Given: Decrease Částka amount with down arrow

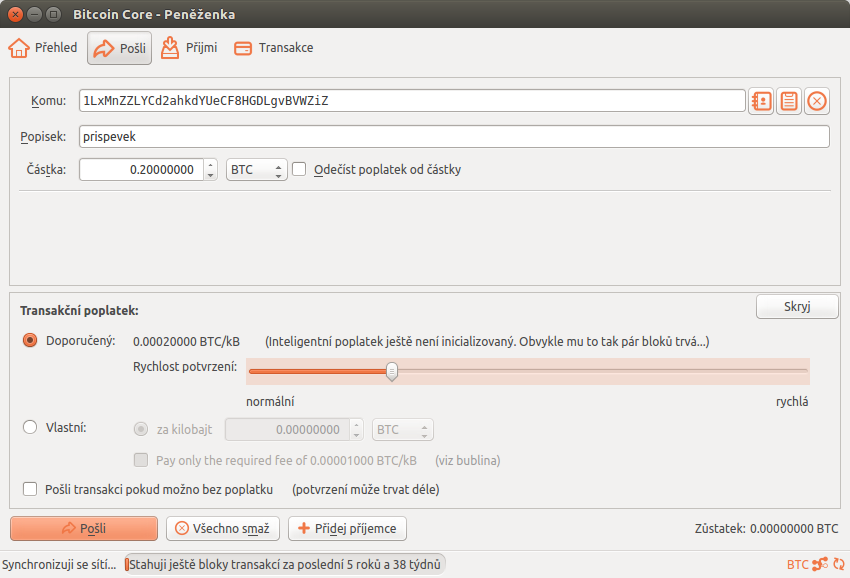Looking at the screenshot, I should point(210,175).
